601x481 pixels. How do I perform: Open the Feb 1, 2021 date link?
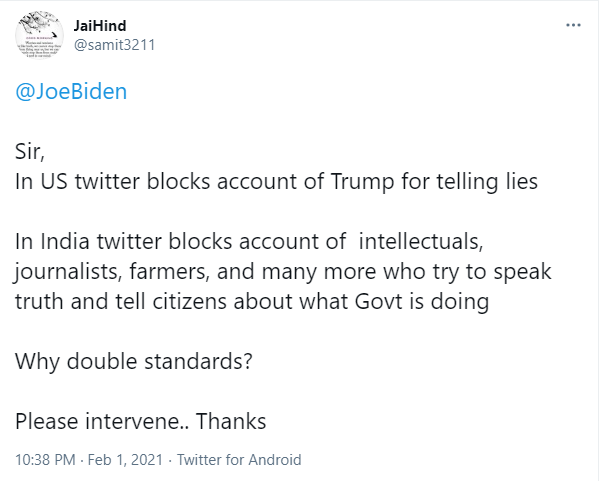click(x=125, y=460)
